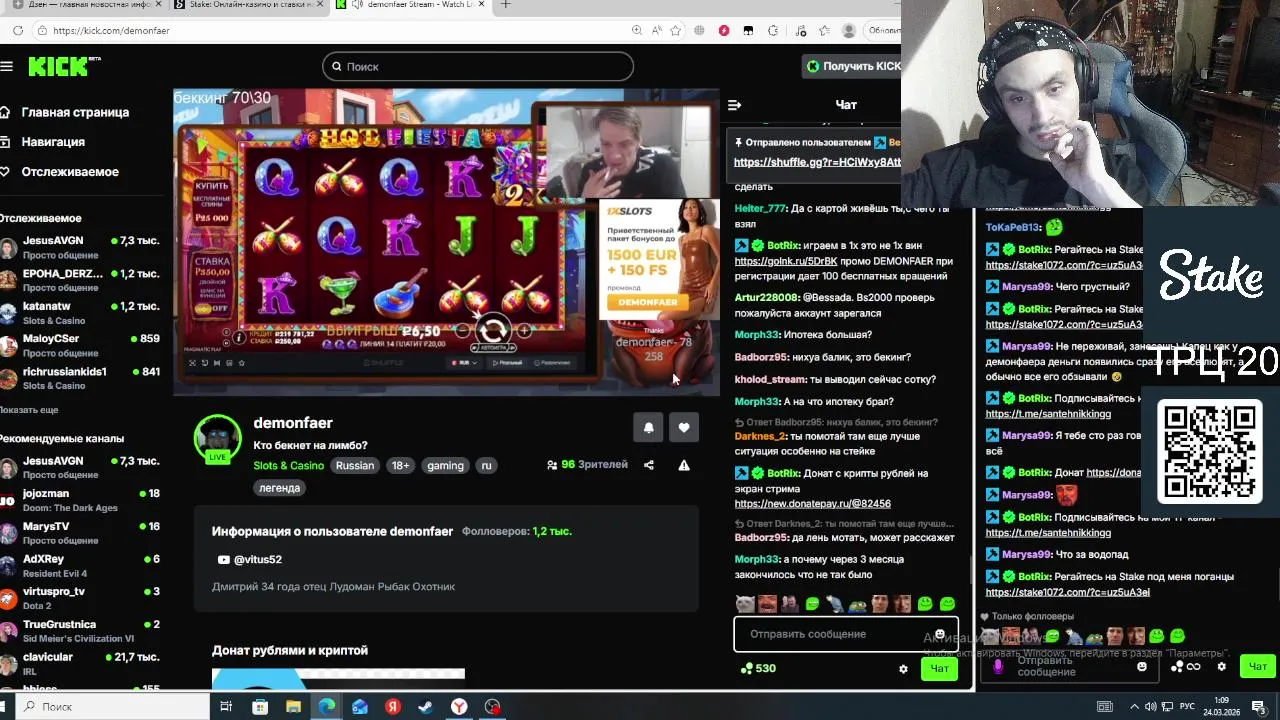Open Steam from the taskbar
1280x720 pixels.
coord(426,706)
